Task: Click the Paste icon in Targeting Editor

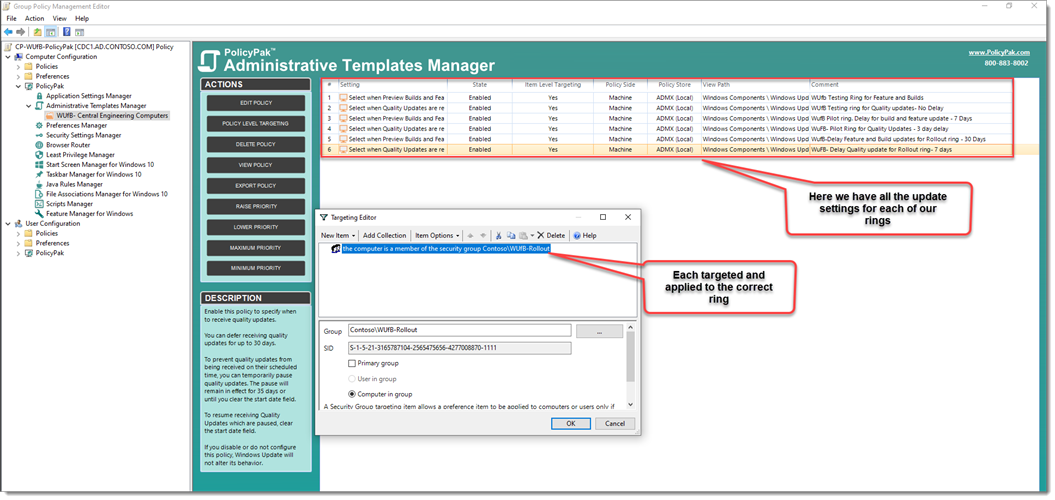Action: point(522,236)
